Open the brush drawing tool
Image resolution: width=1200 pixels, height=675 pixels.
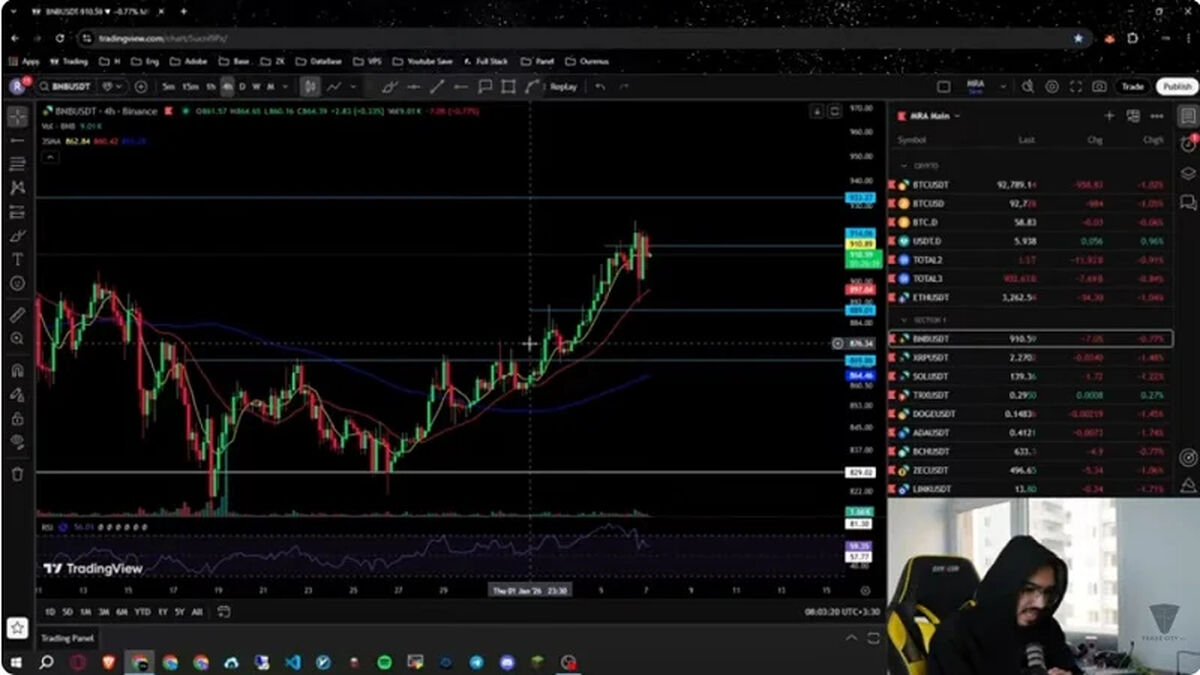[17, 236]
